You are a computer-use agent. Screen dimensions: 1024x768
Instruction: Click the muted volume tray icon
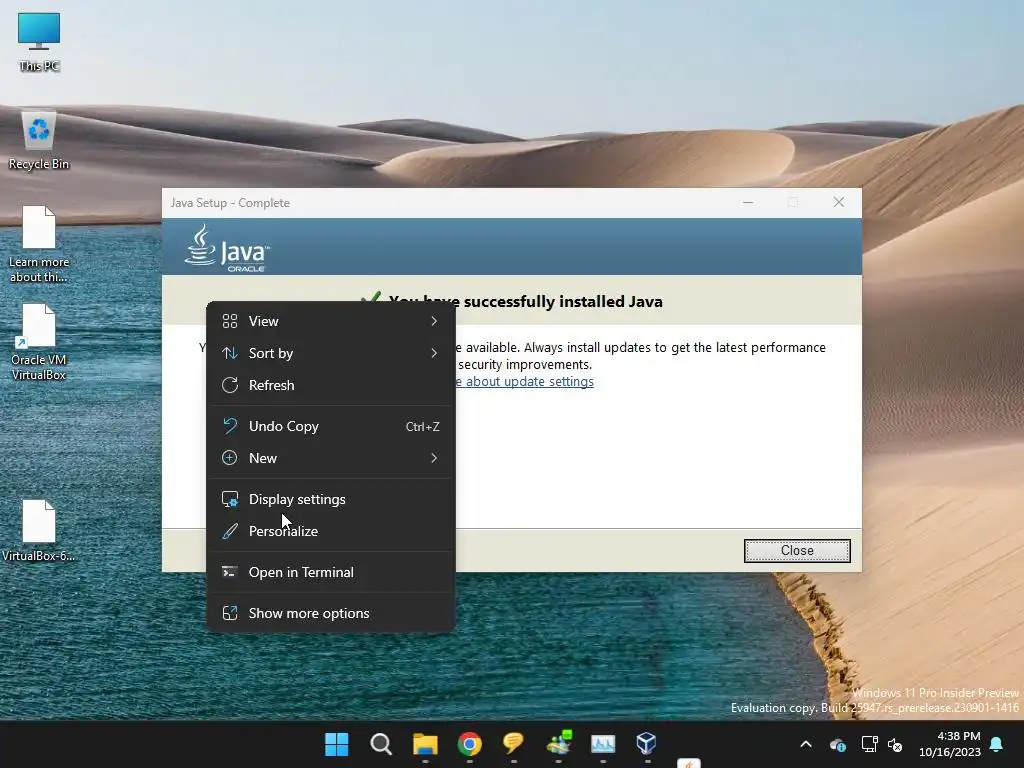(x=895, y=744)
